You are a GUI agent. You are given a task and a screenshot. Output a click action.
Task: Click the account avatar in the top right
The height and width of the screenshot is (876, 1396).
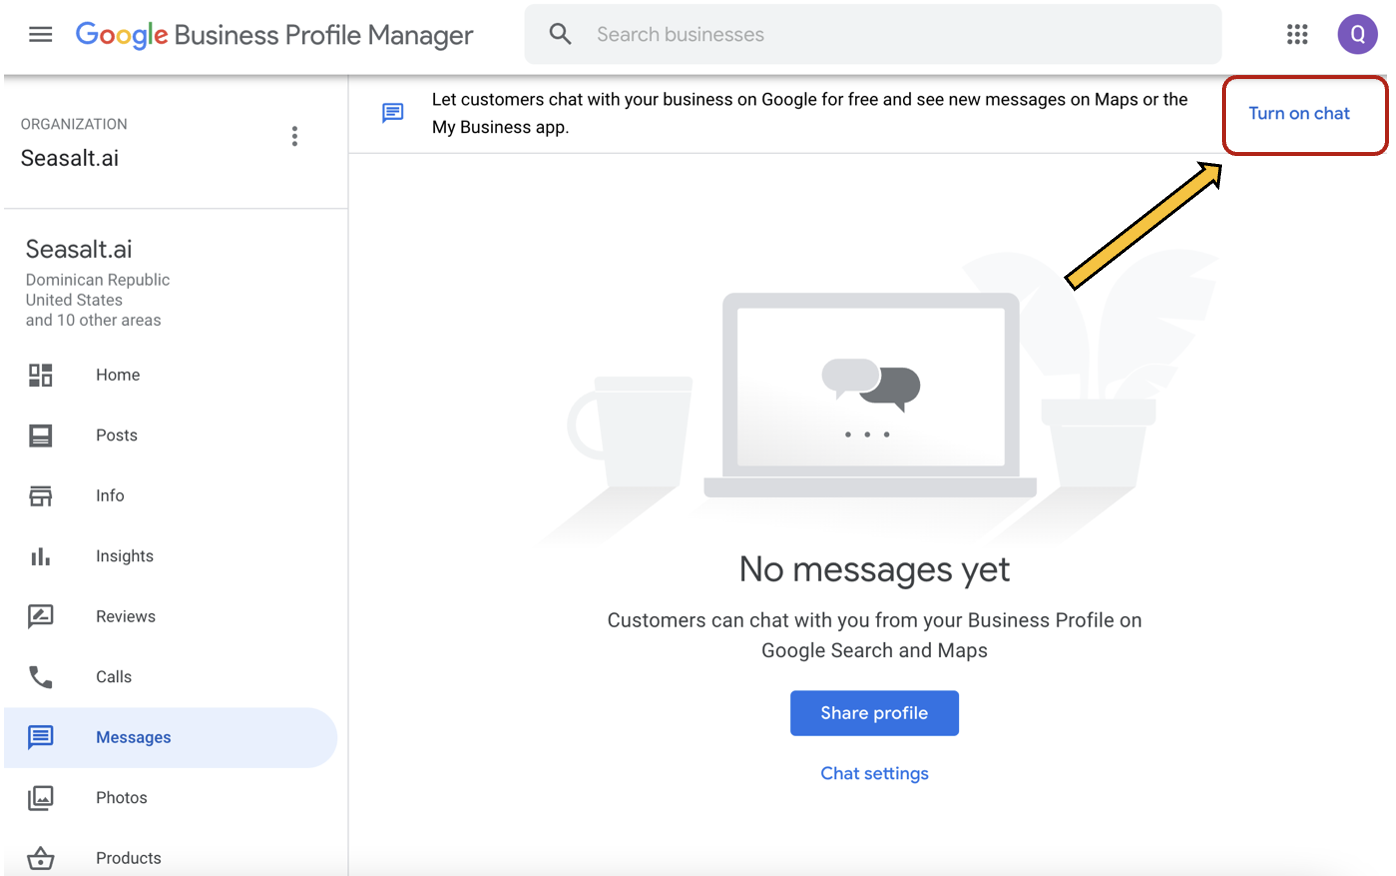click(1358, 33)
